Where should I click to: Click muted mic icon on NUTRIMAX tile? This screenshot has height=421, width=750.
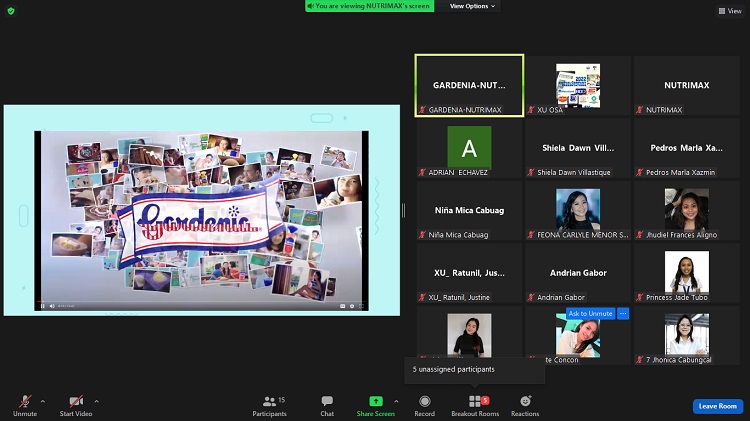pyautogui.click(x=640, y=110)
